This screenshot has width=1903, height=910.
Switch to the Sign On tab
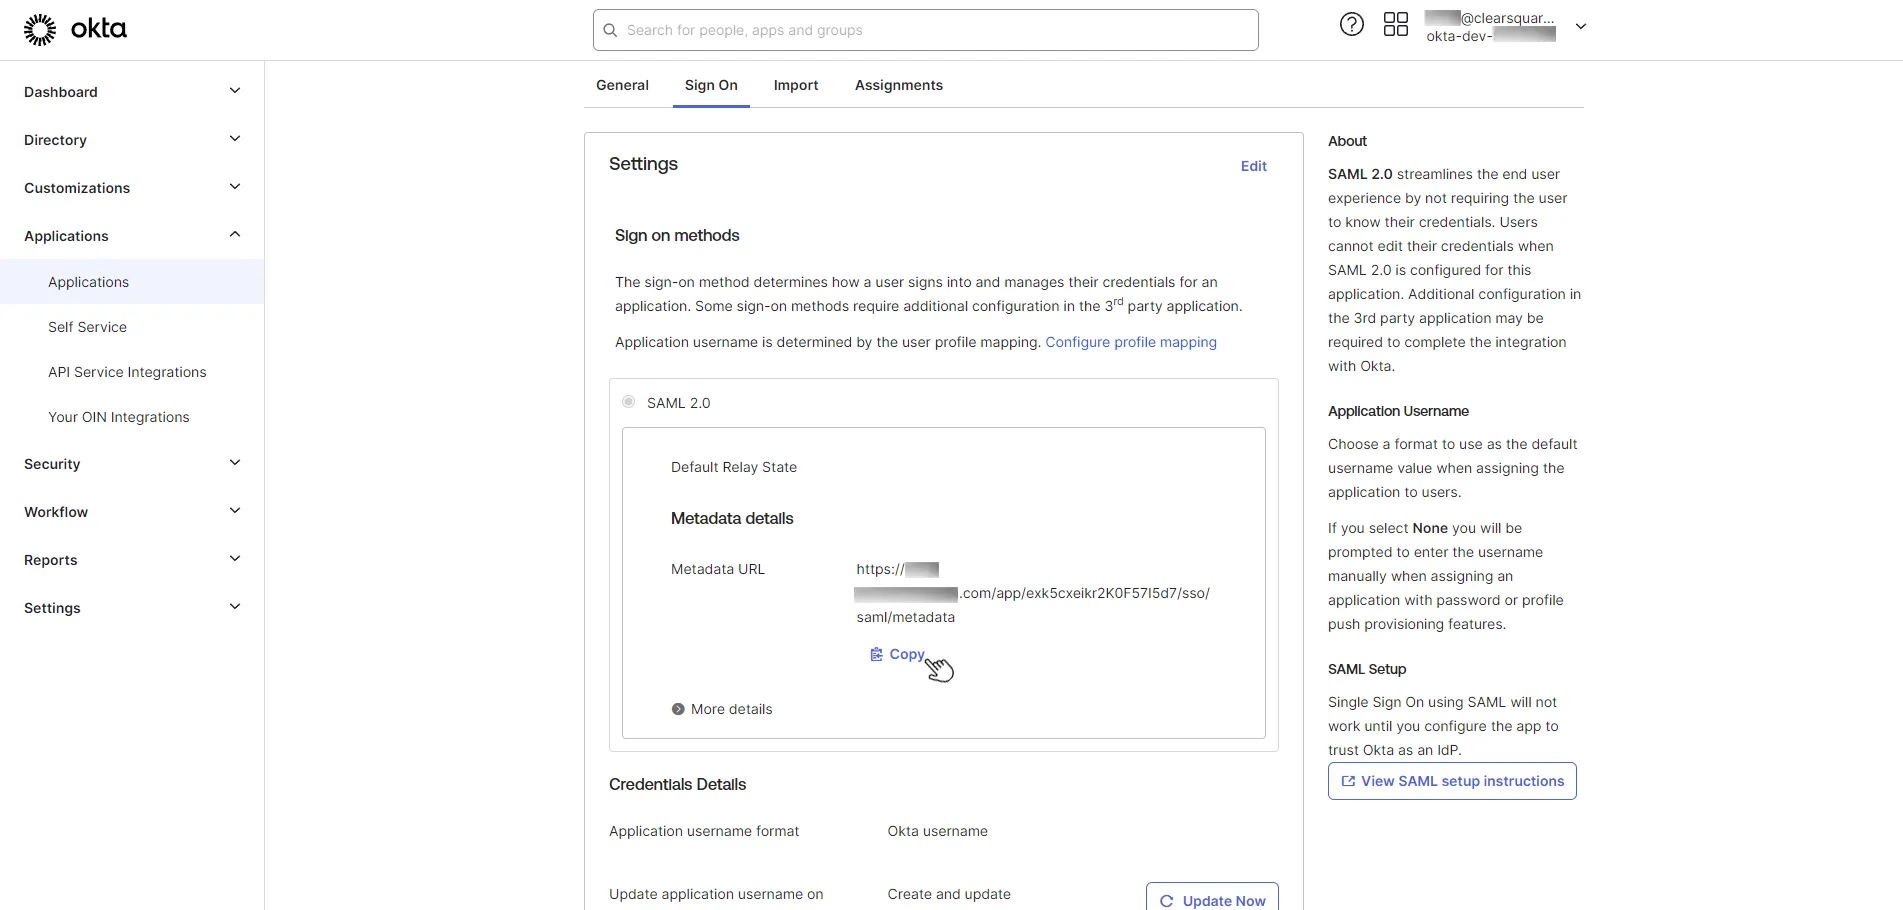click(711, 85)
